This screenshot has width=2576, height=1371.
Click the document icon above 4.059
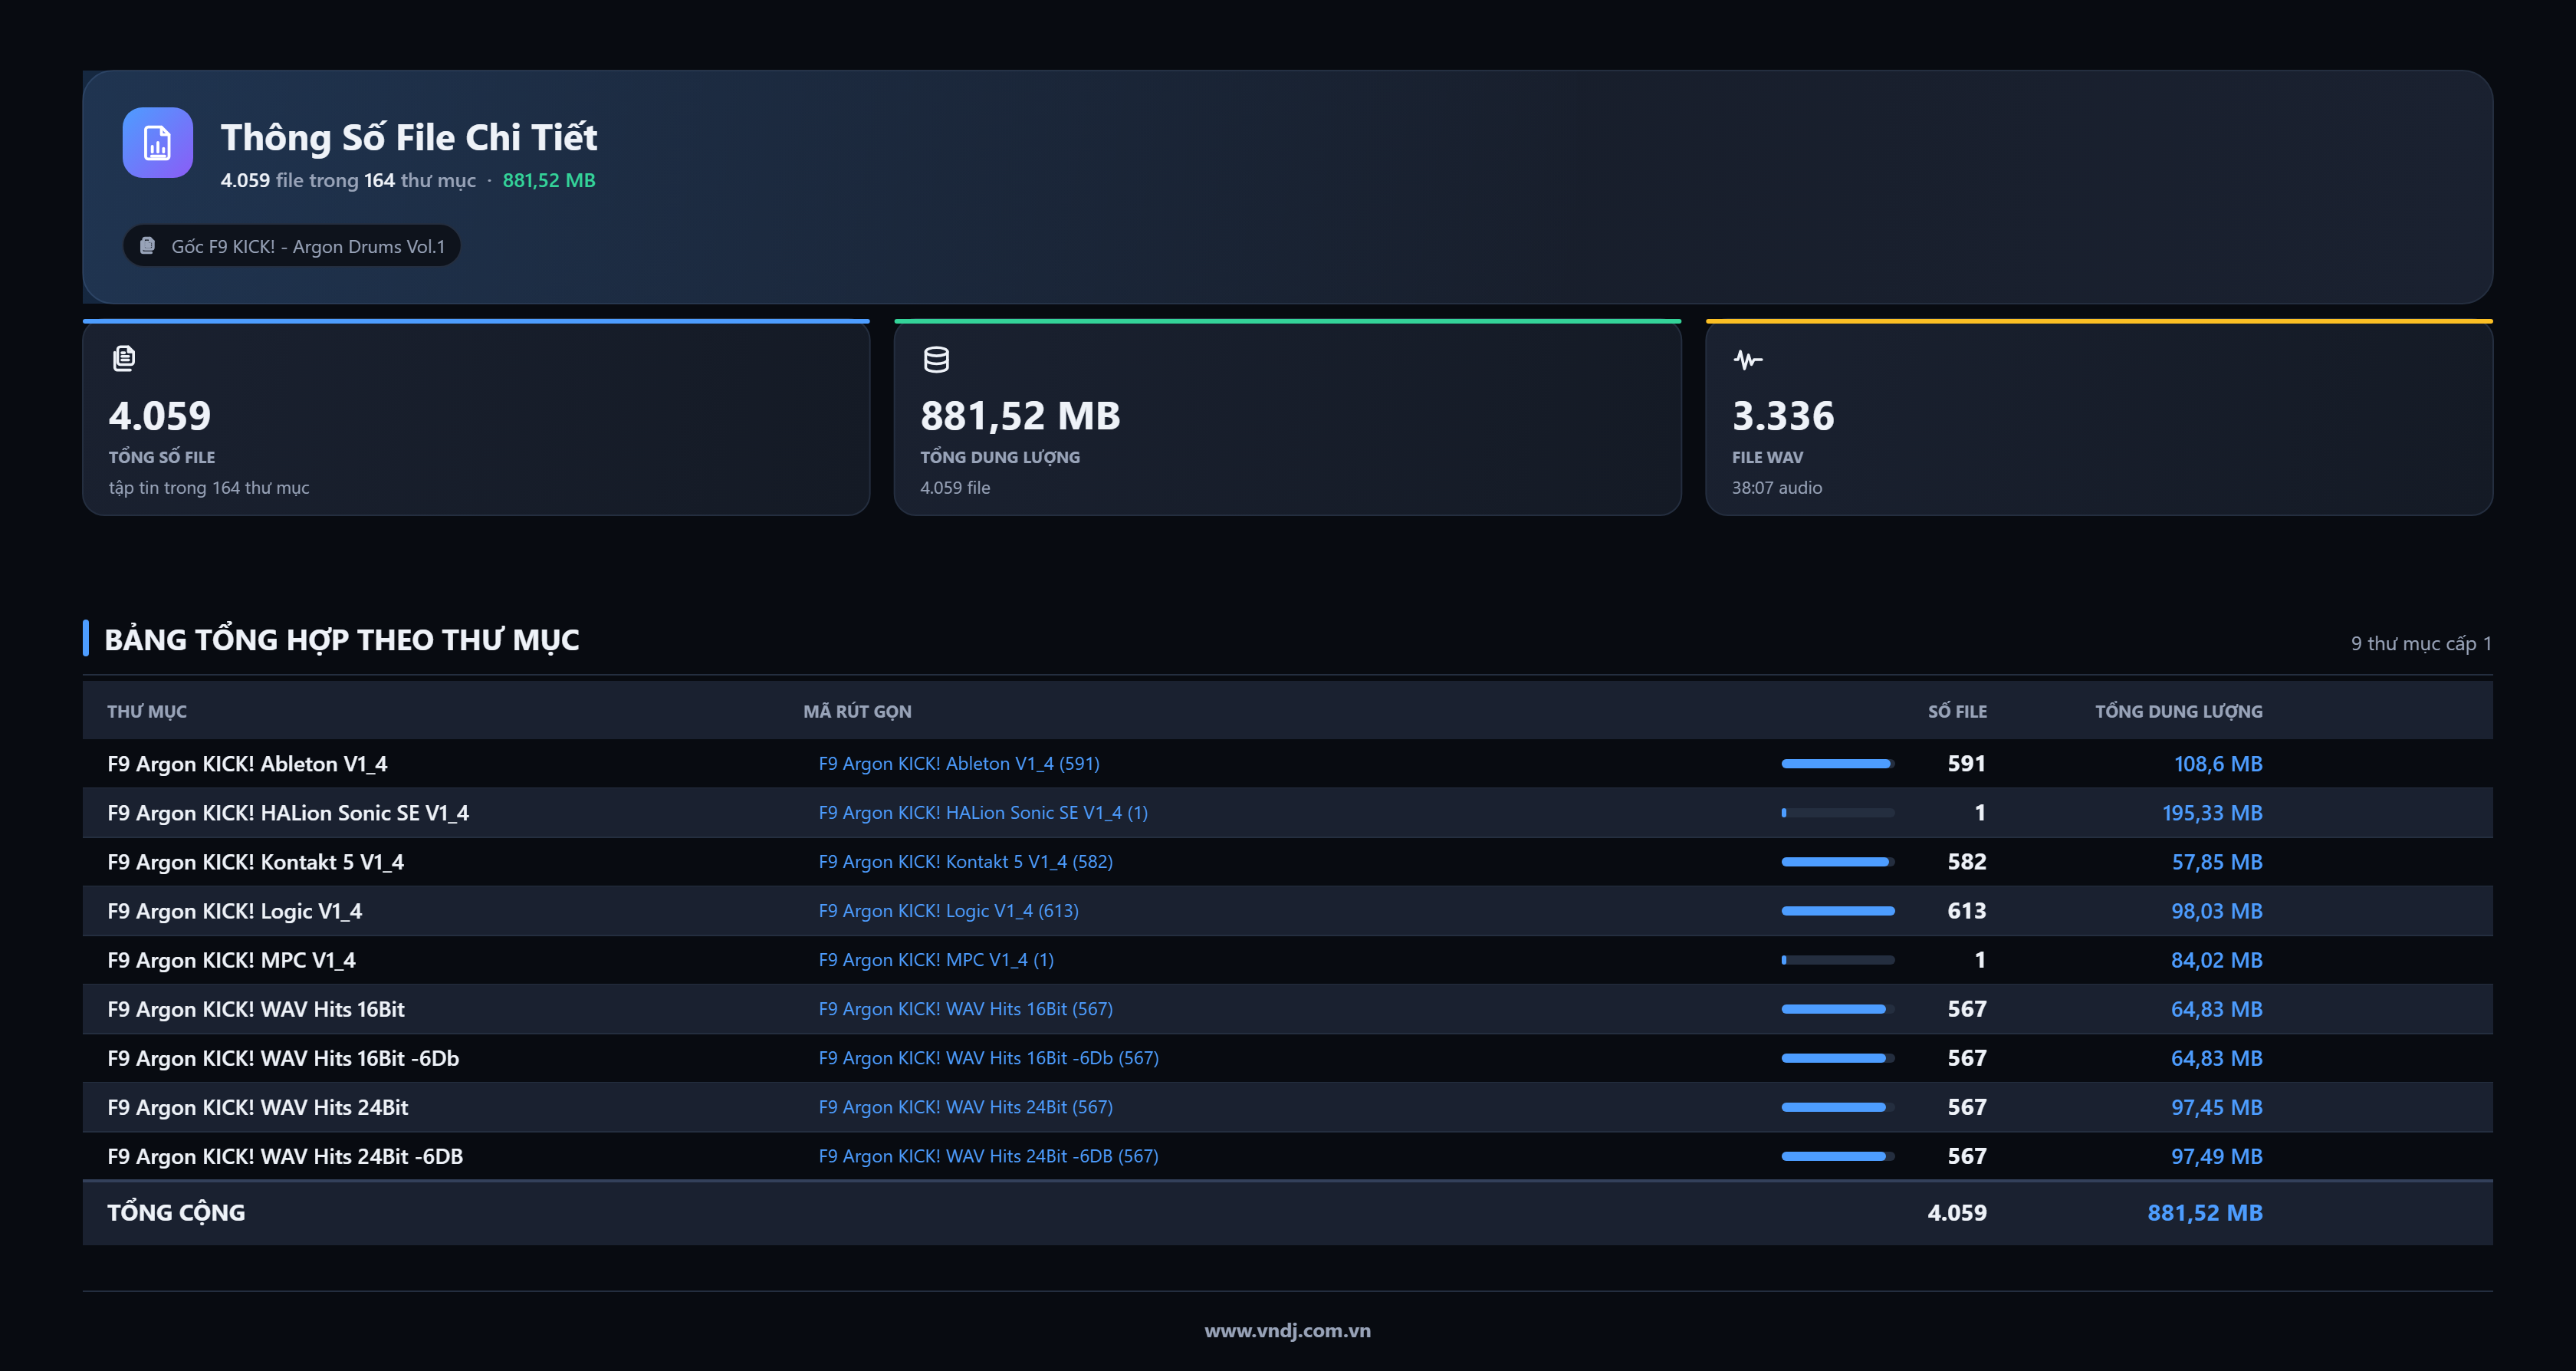pyautogui.click(x=124, y=358)
